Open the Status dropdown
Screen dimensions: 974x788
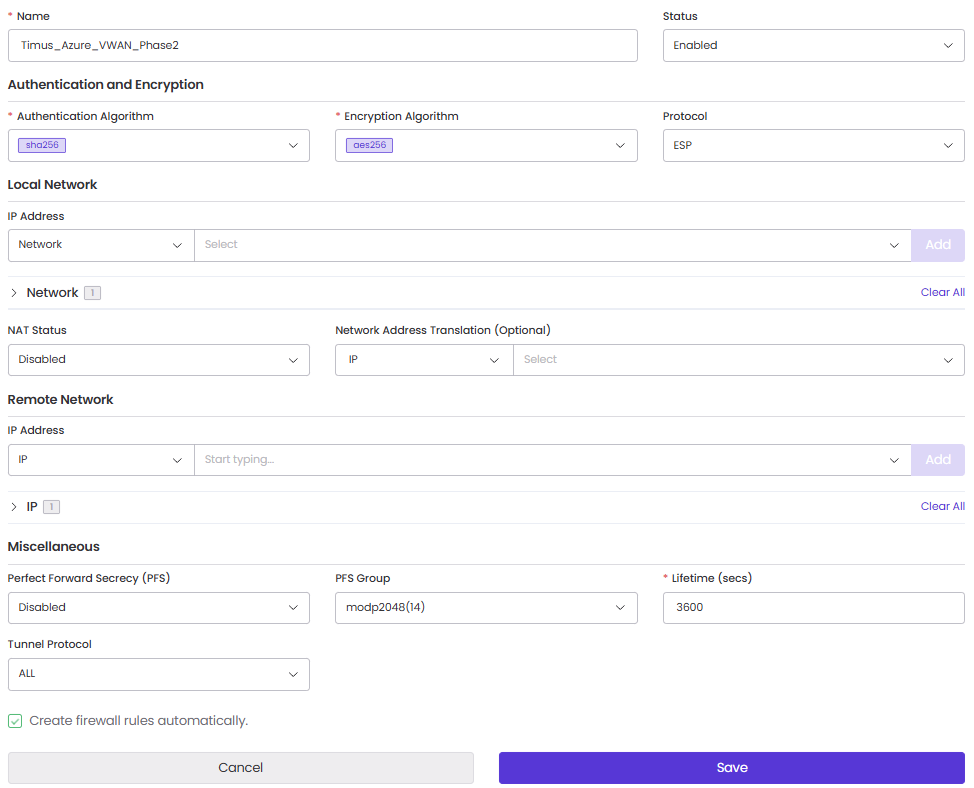click(x=812, y=45)
